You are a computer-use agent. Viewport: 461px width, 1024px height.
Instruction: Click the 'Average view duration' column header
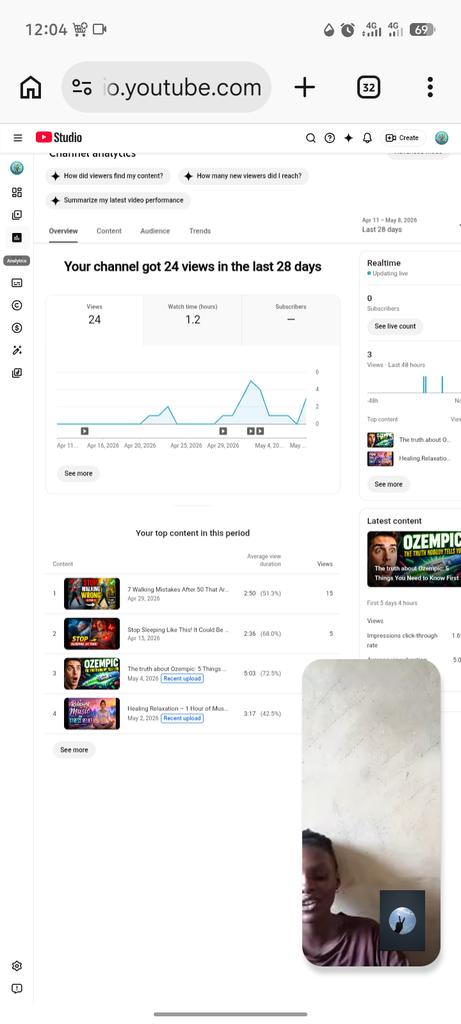coord(264,560)
